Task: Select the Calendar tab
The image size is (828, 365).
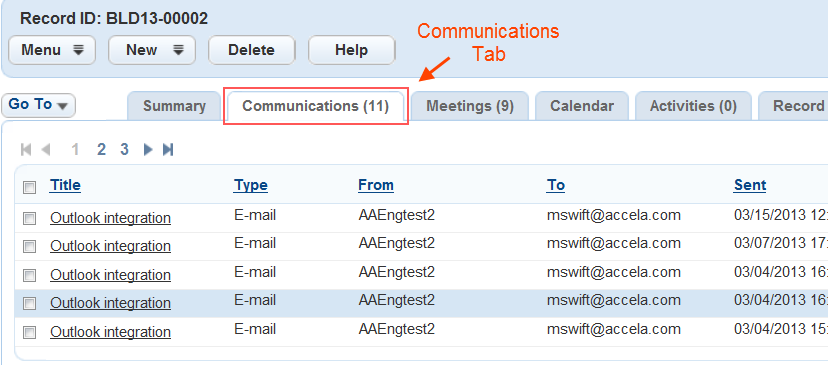Action: [582, 106]
